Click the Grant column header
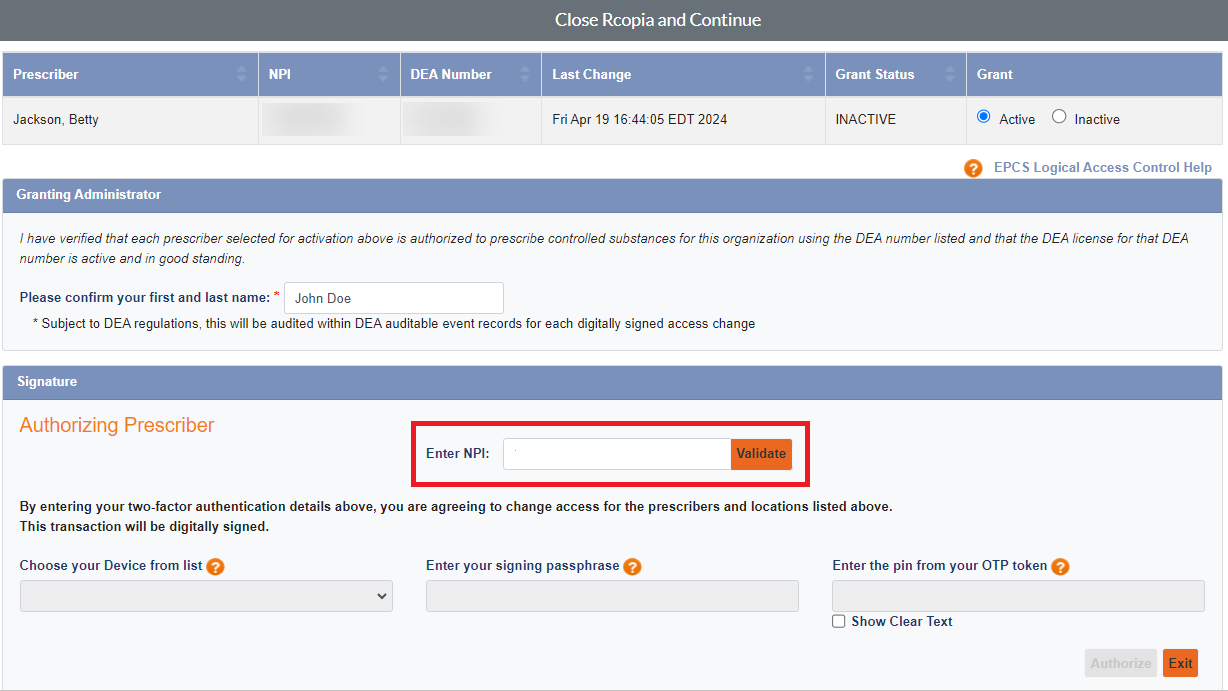The height and width of the screenshot is (691, 1228). coord(1094,75)
